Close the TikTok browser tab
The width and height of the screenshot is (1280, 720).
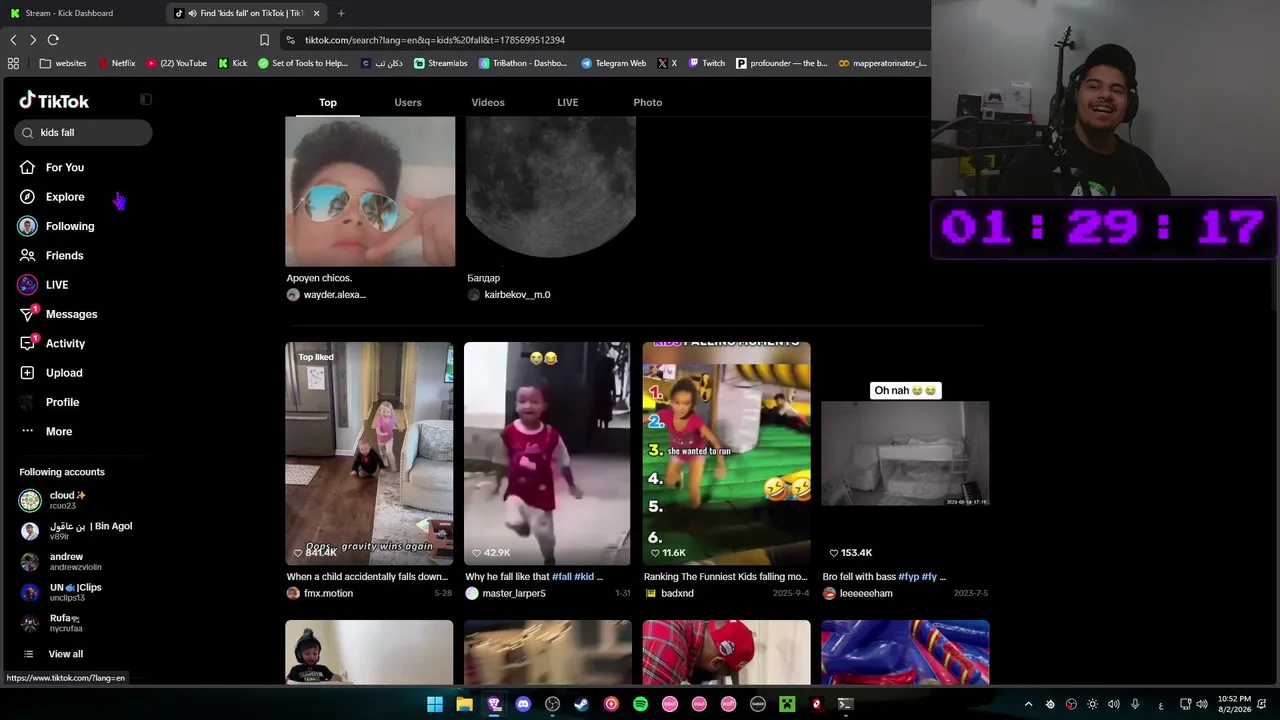[317, 13]
